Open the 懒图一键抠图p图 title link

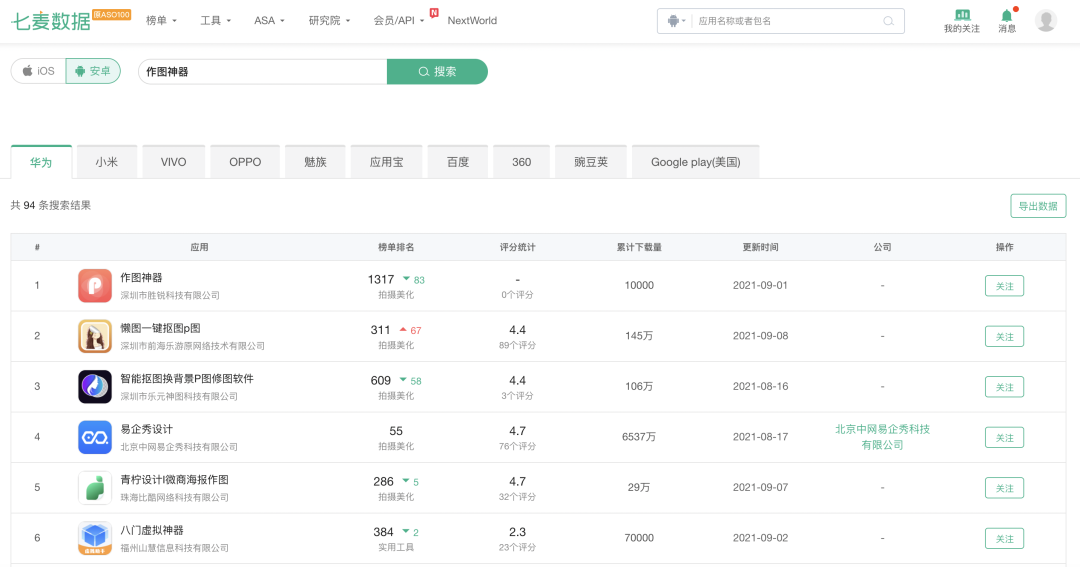click(x=160, y=328)
